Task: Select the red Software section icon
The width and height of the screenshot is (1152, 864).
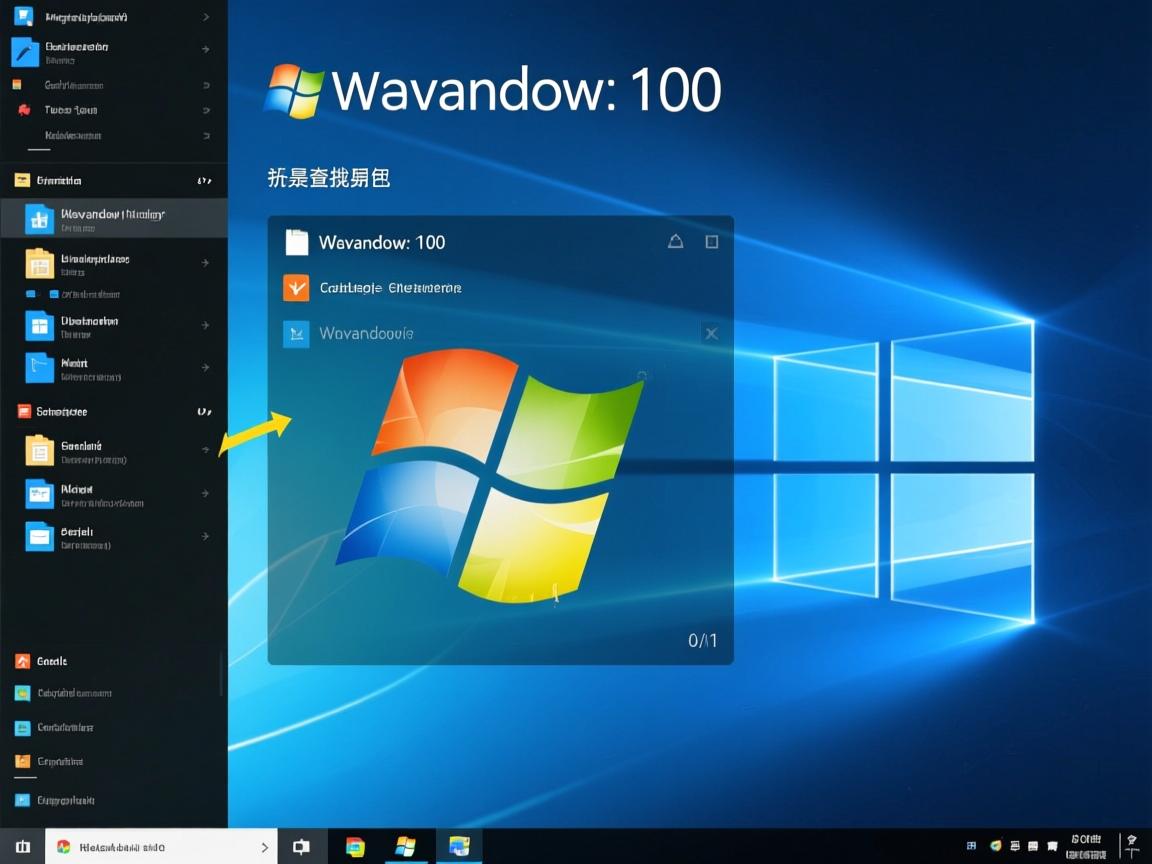Action: [26, 411]
